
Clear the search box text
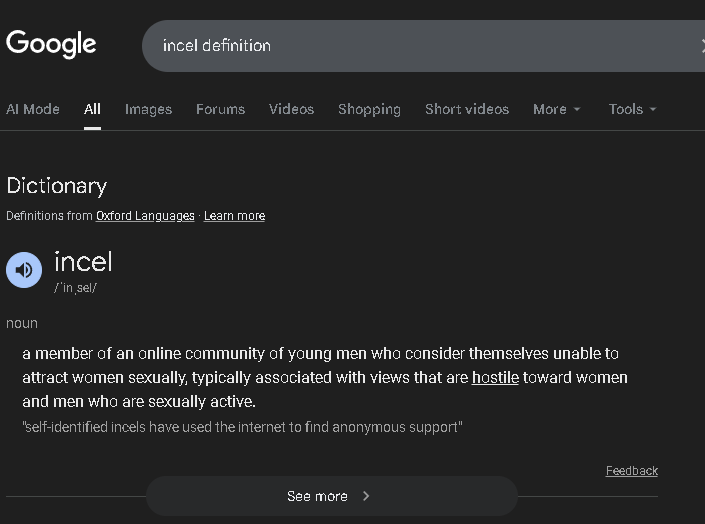point(701,45)
